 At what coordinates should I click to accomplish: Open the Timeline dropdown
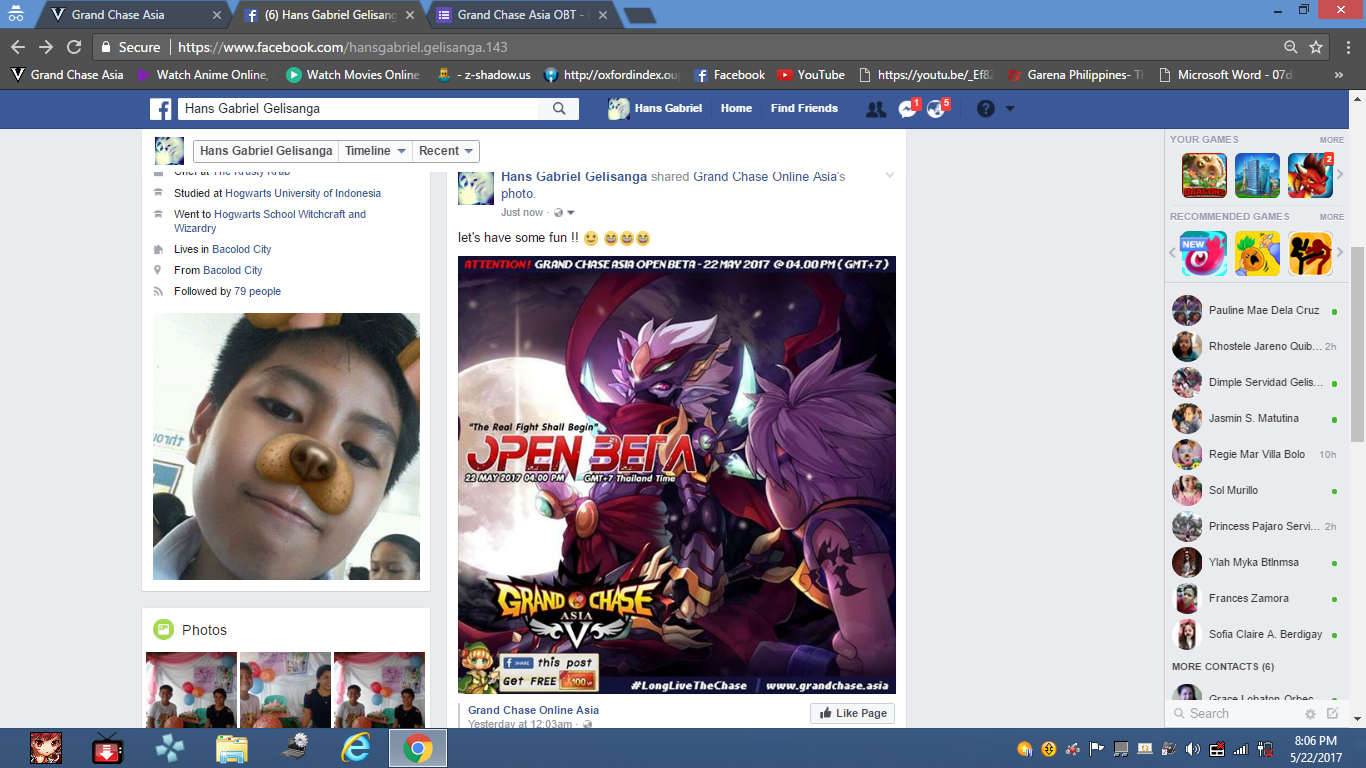[375, 151]
